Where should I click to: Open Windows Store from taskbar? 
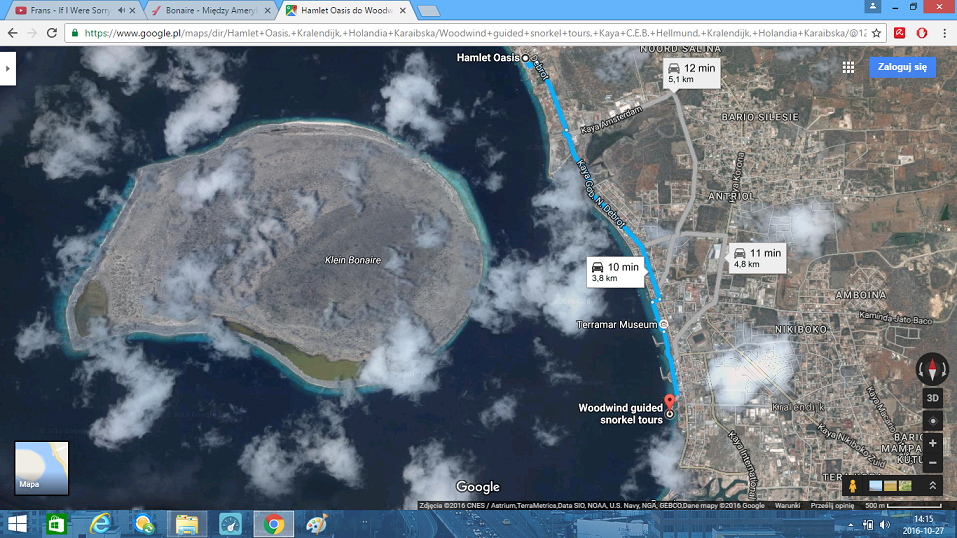coord(56,524)
